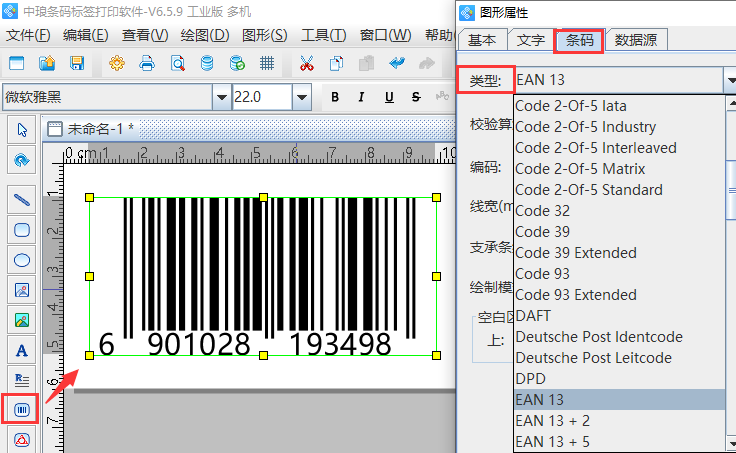
Task: Select the barcode drawing tool
Action: [21, 409]
